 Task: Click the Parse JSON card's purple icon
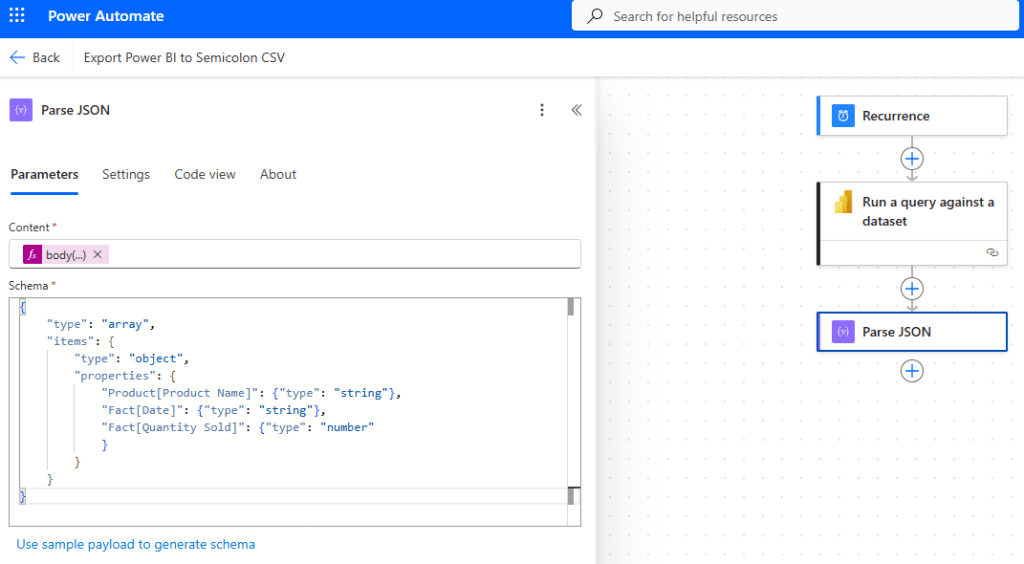(x=843, y=332)
